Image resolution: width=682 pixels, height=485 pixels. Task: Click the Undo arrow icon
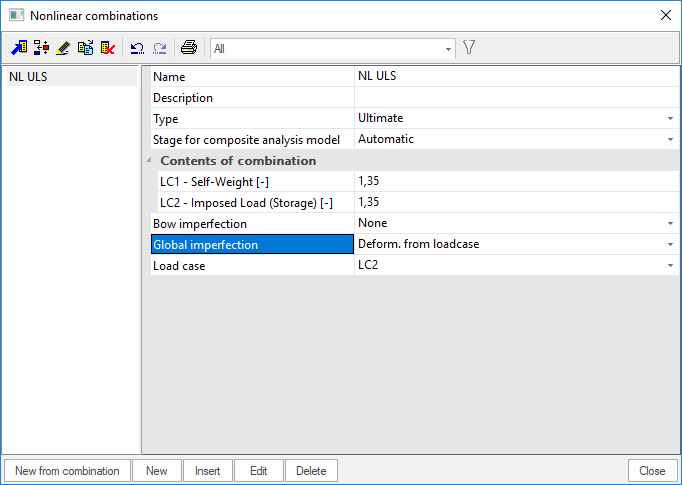[137, 47]
